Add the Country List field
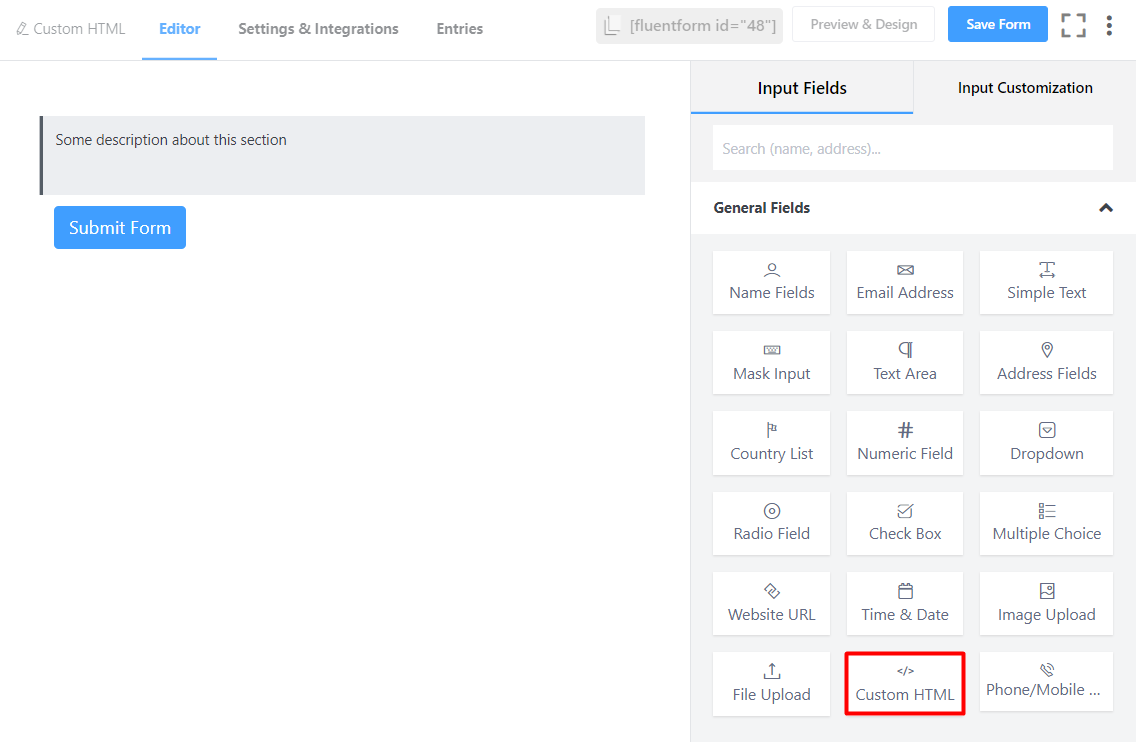 771,443
